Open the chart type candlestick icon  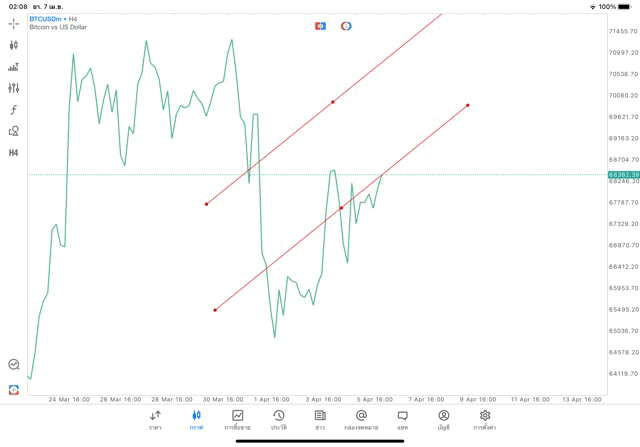click(13, 45)
